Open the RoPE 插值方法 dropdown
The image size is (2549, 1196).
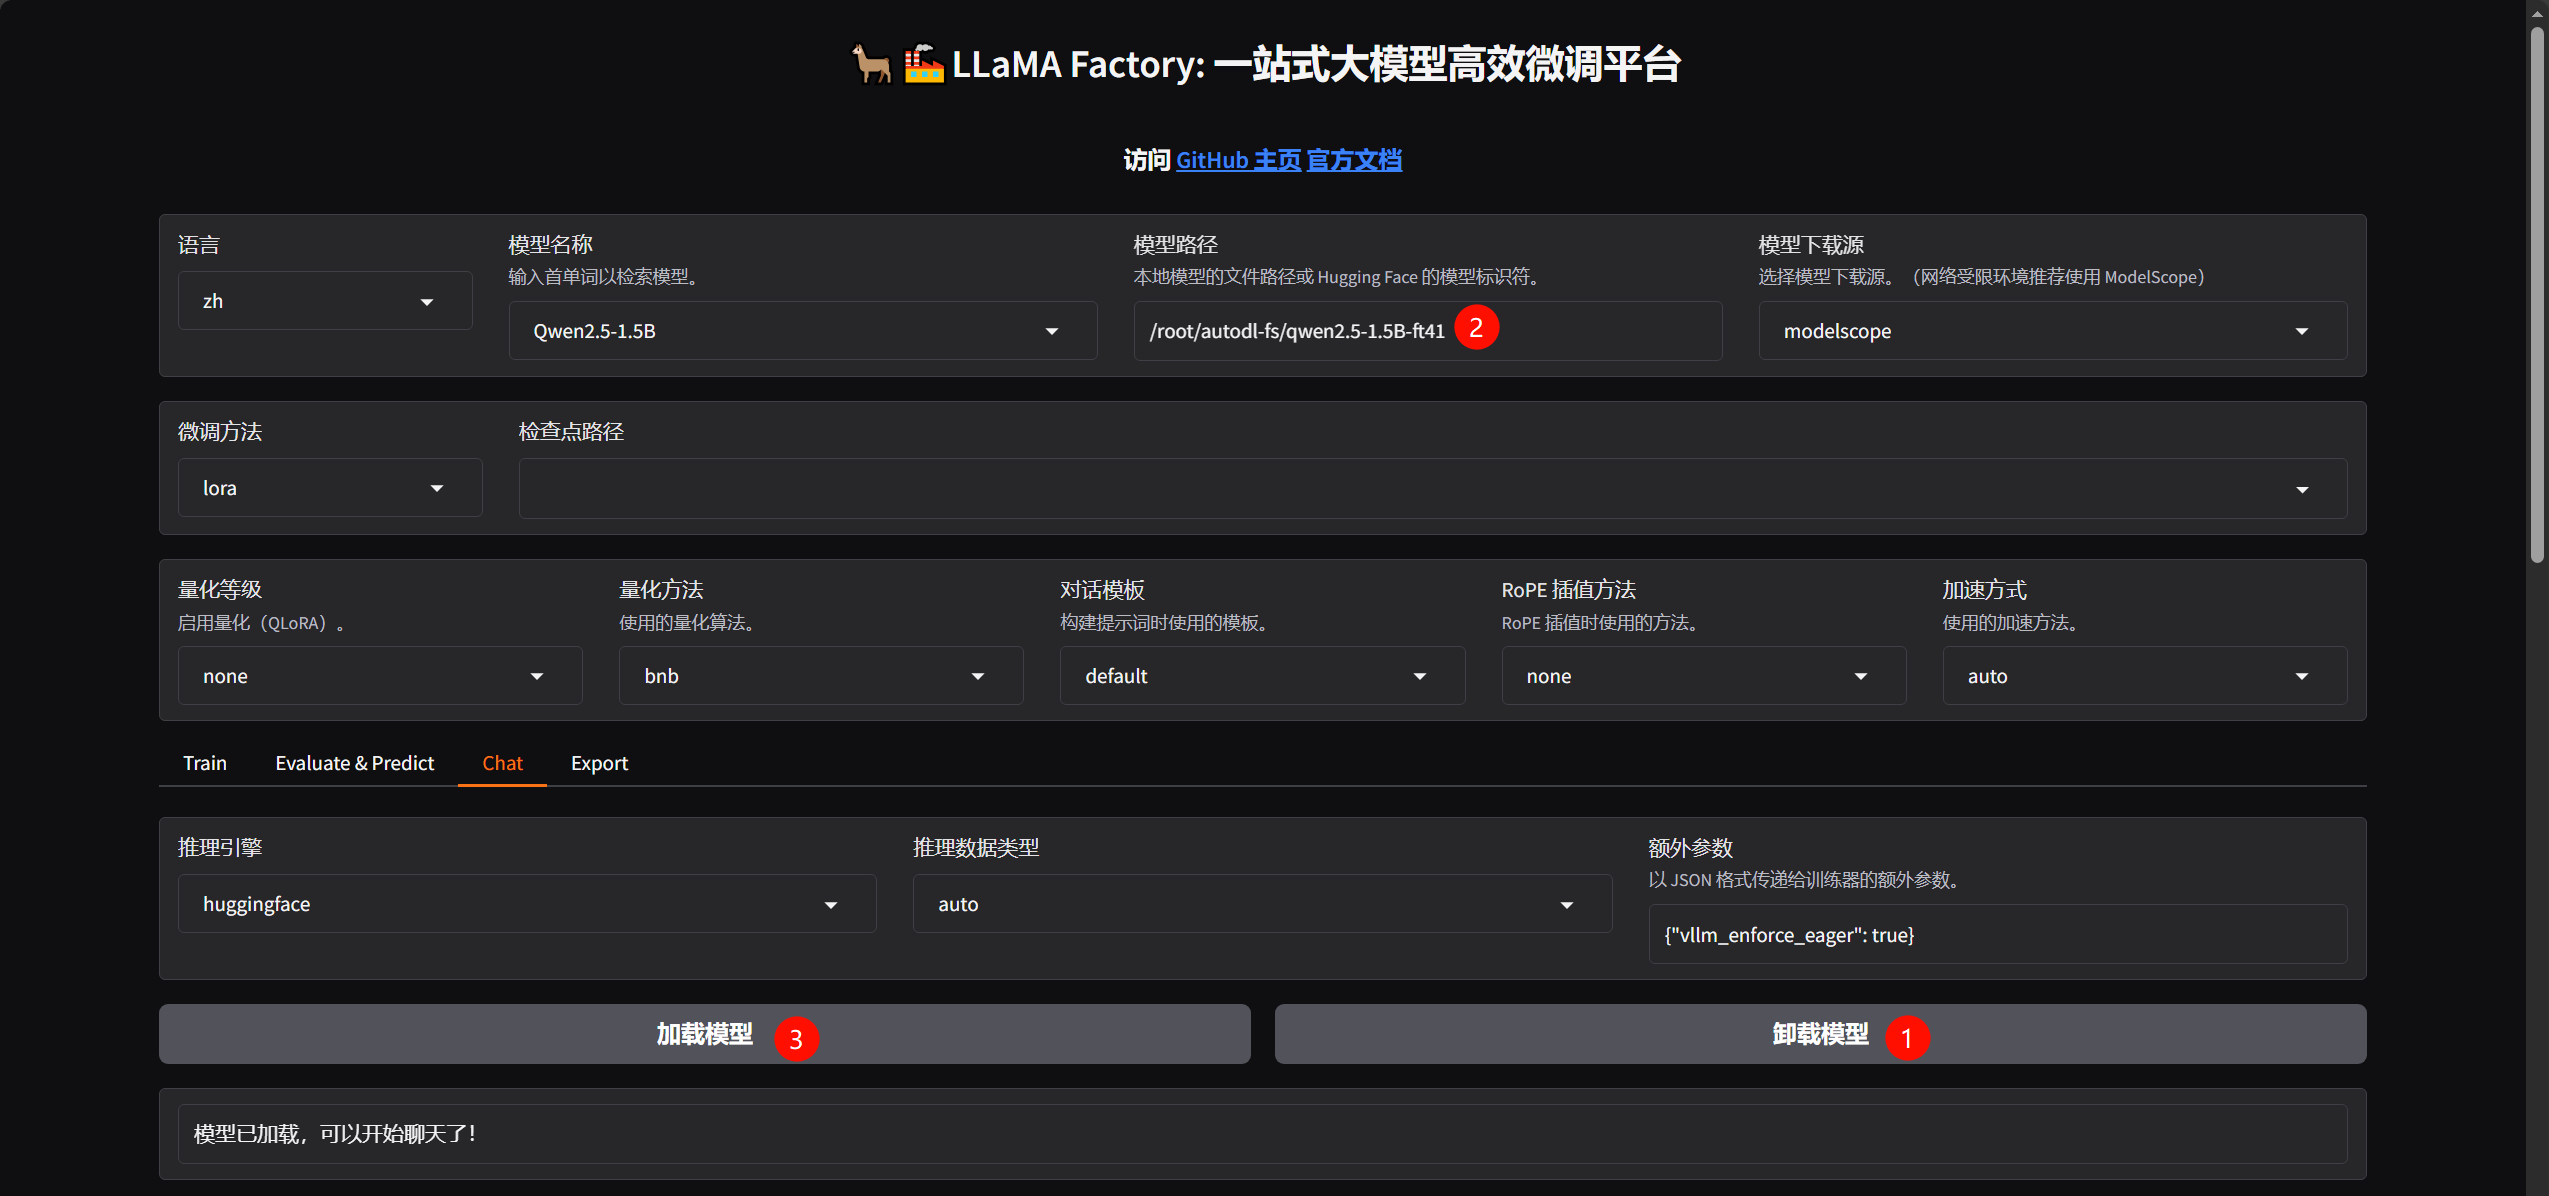(x=1702, y=676)
